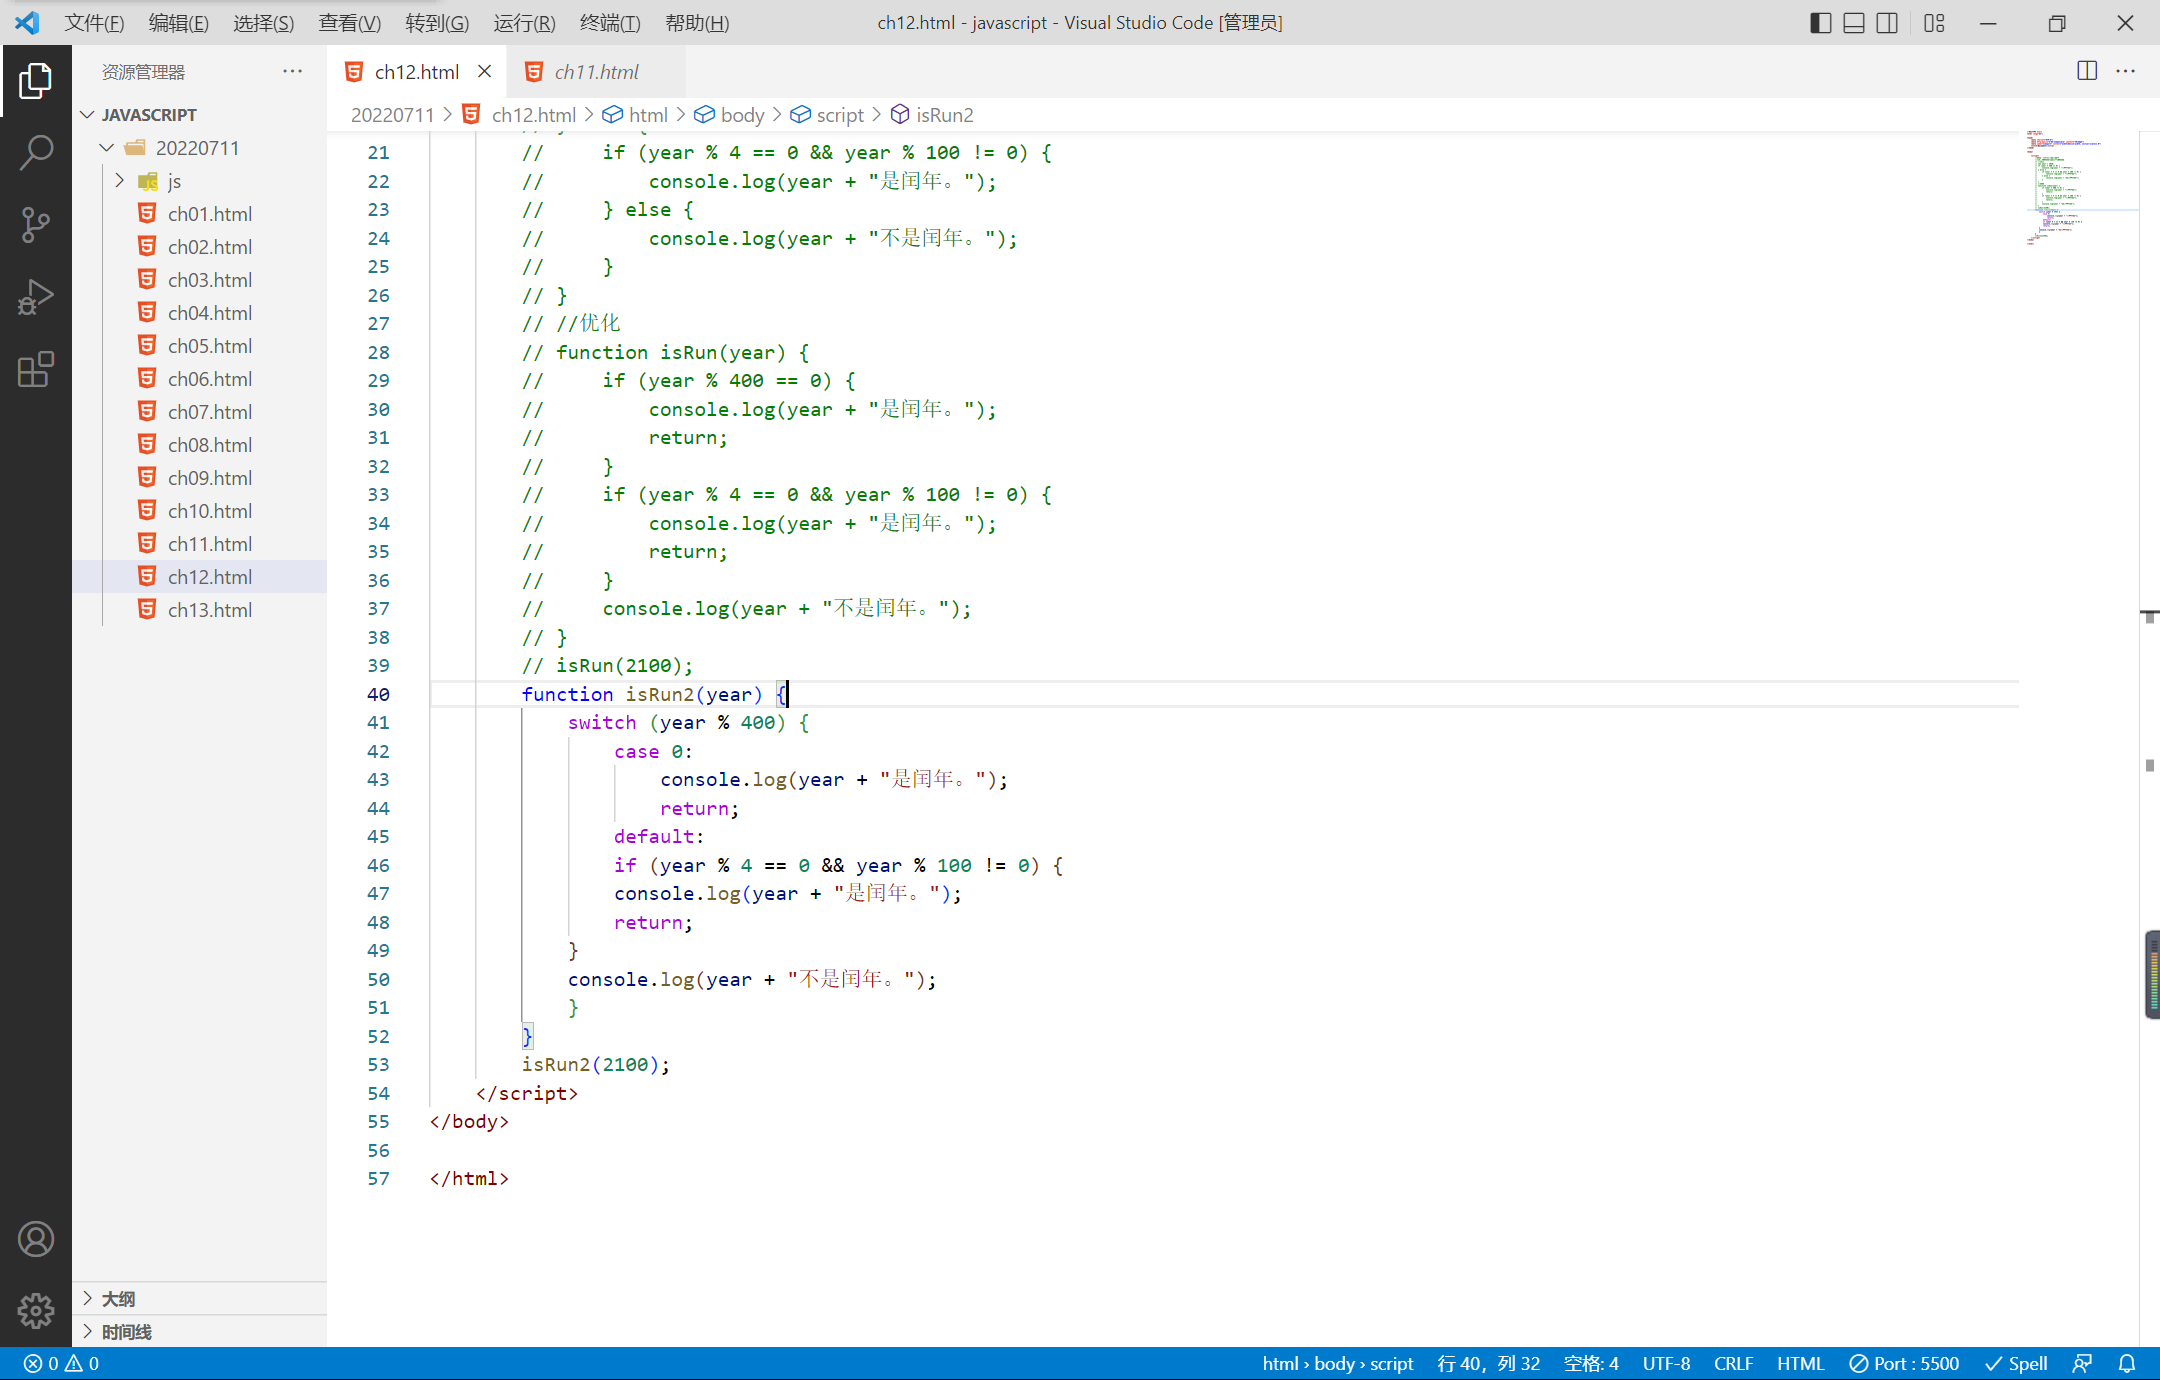Open the Extensions view
Image resolution: width=2160 pixels, height=1380 pixels.
tap(36, 369)
